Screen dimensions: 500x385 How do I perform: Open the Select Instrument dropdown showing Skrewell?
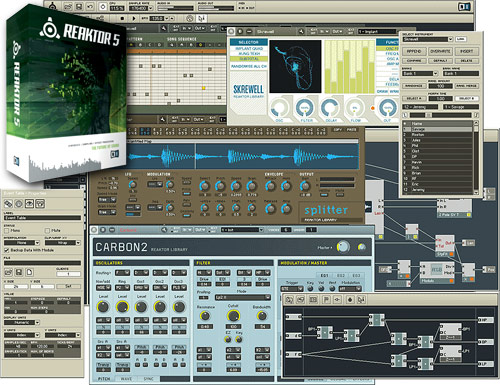click(x=428, y=39)
